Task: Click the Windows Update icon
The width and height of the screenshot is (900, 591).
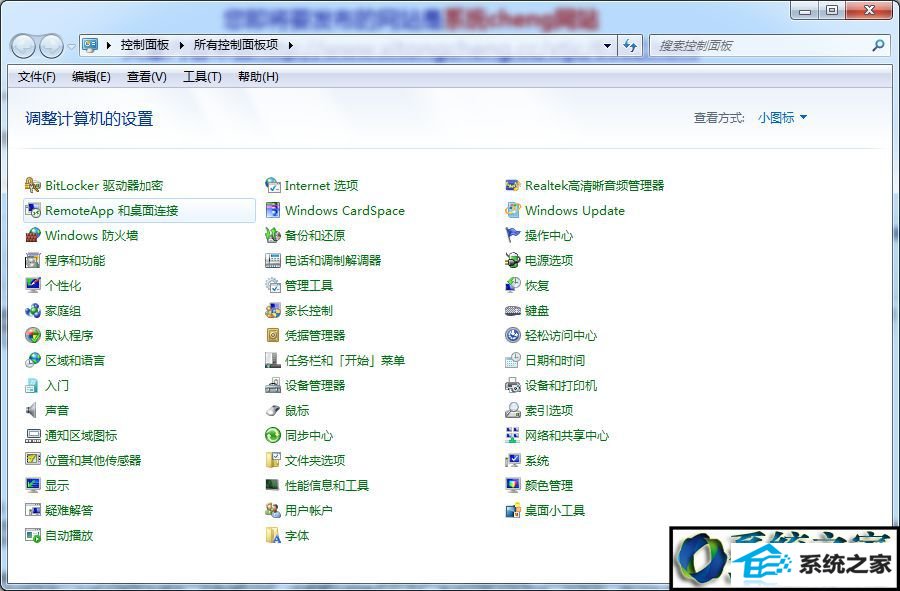Action: [513, 211]
